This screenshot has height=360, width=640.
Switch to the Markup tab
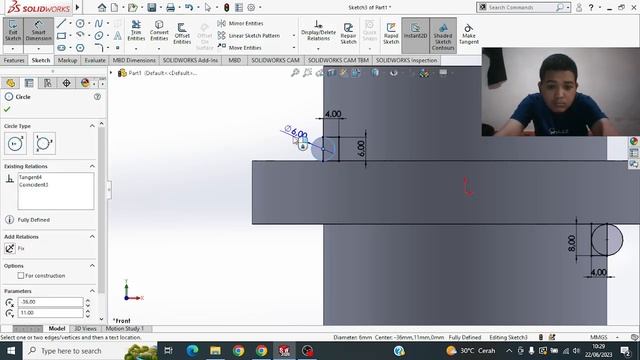coord(67,60)
